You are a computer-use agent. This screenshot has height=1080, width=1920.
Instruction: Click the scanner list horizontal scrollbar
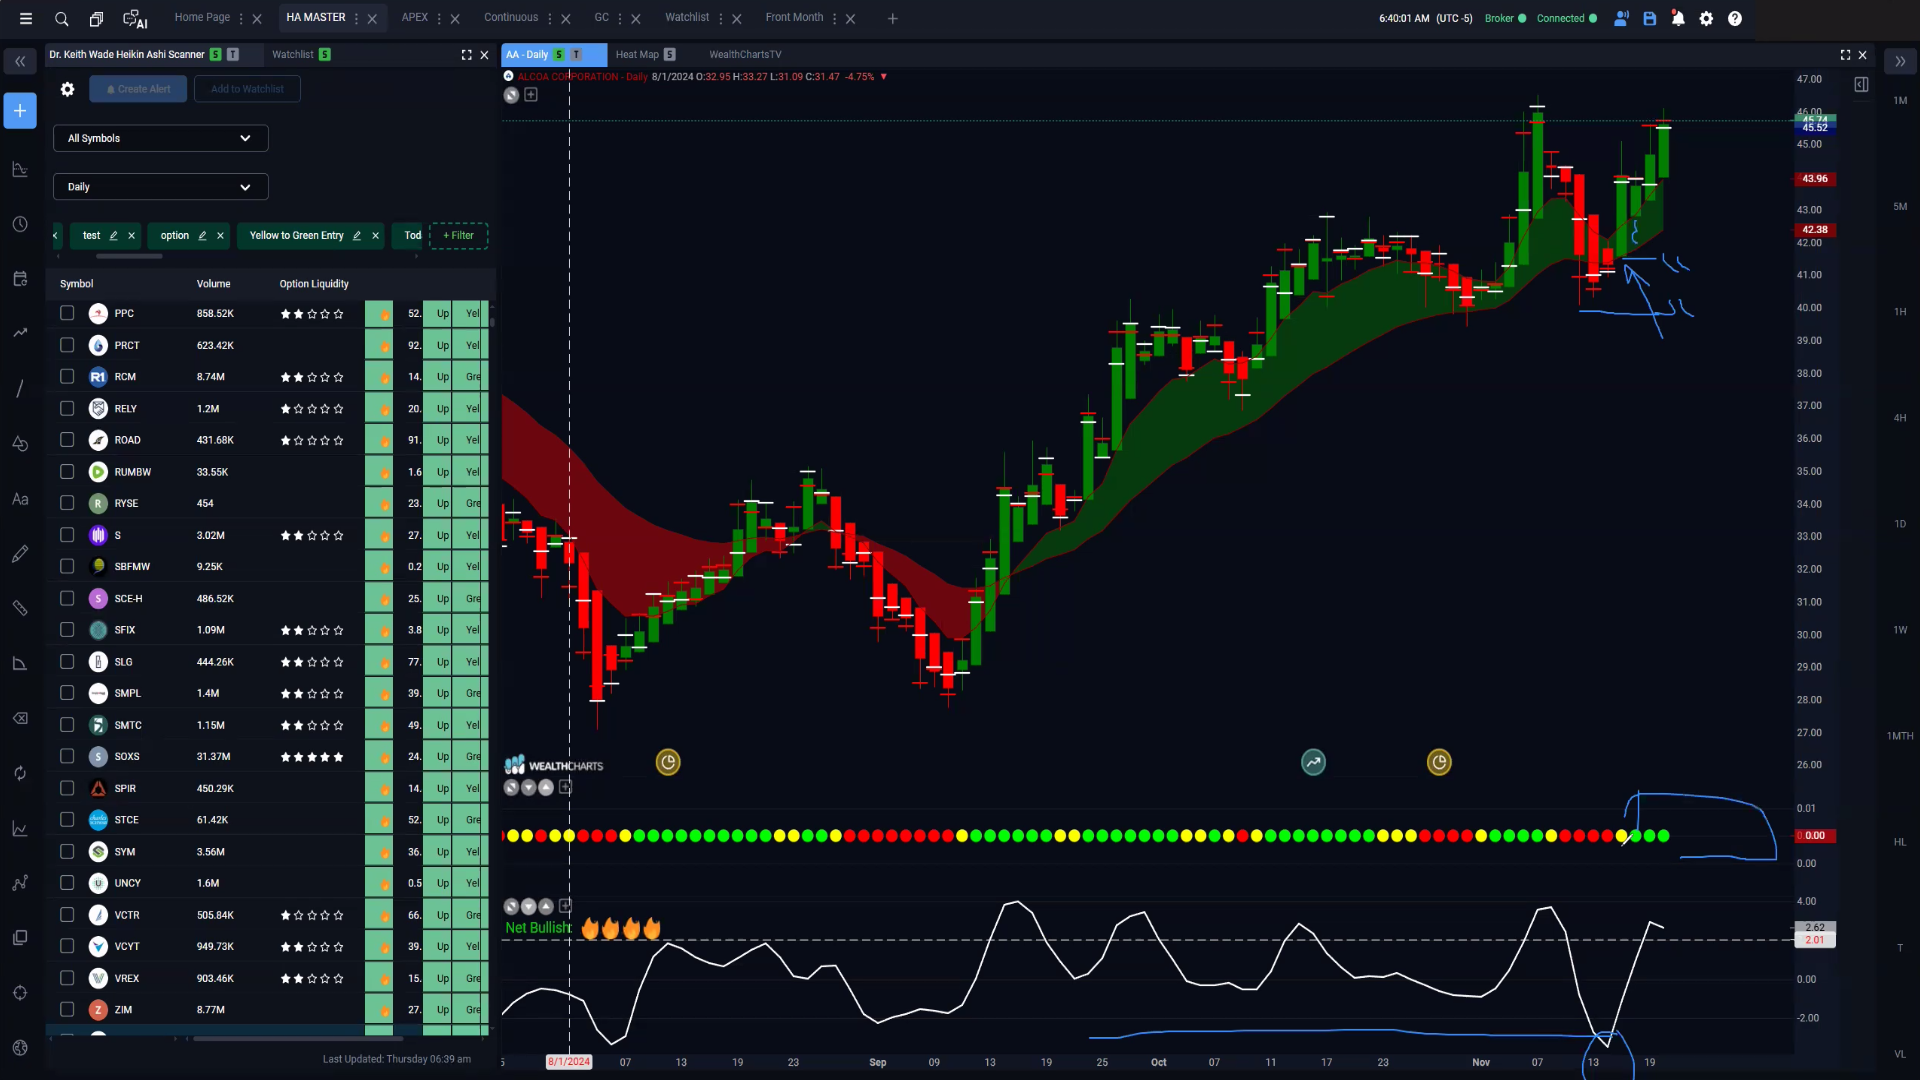(297, 1039)
